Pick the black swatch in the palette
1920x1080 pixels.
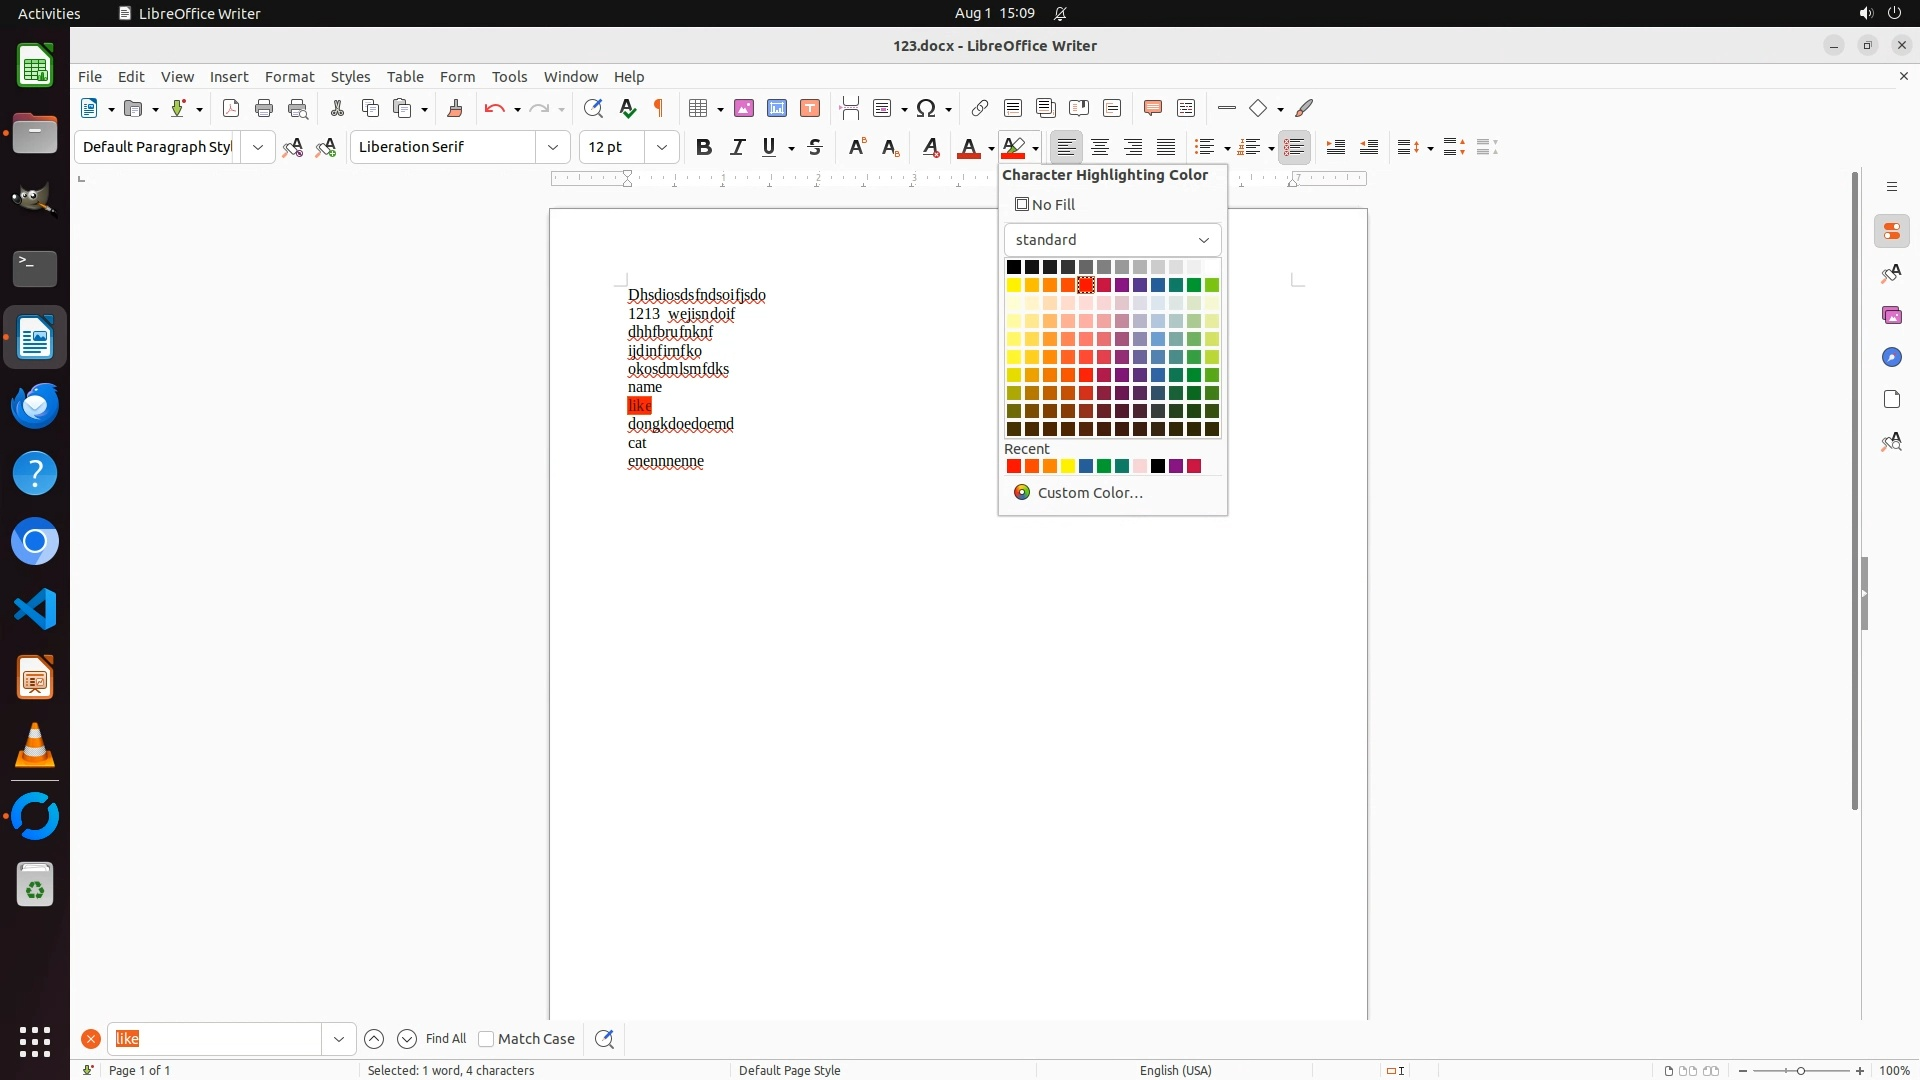click(1014, 267)
